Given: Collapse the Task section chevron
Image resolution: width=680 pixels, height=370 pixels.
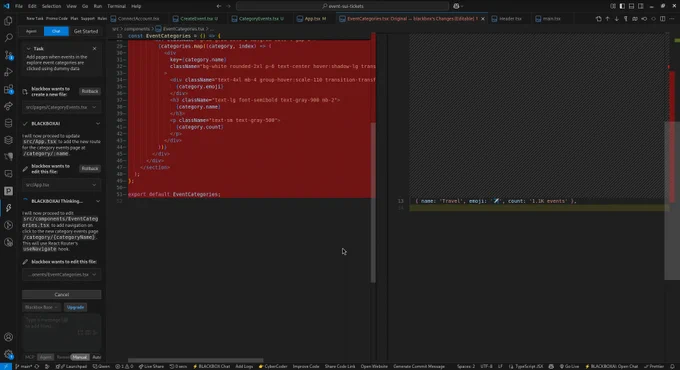Looking at the screenshot, I should click(28, 49).
